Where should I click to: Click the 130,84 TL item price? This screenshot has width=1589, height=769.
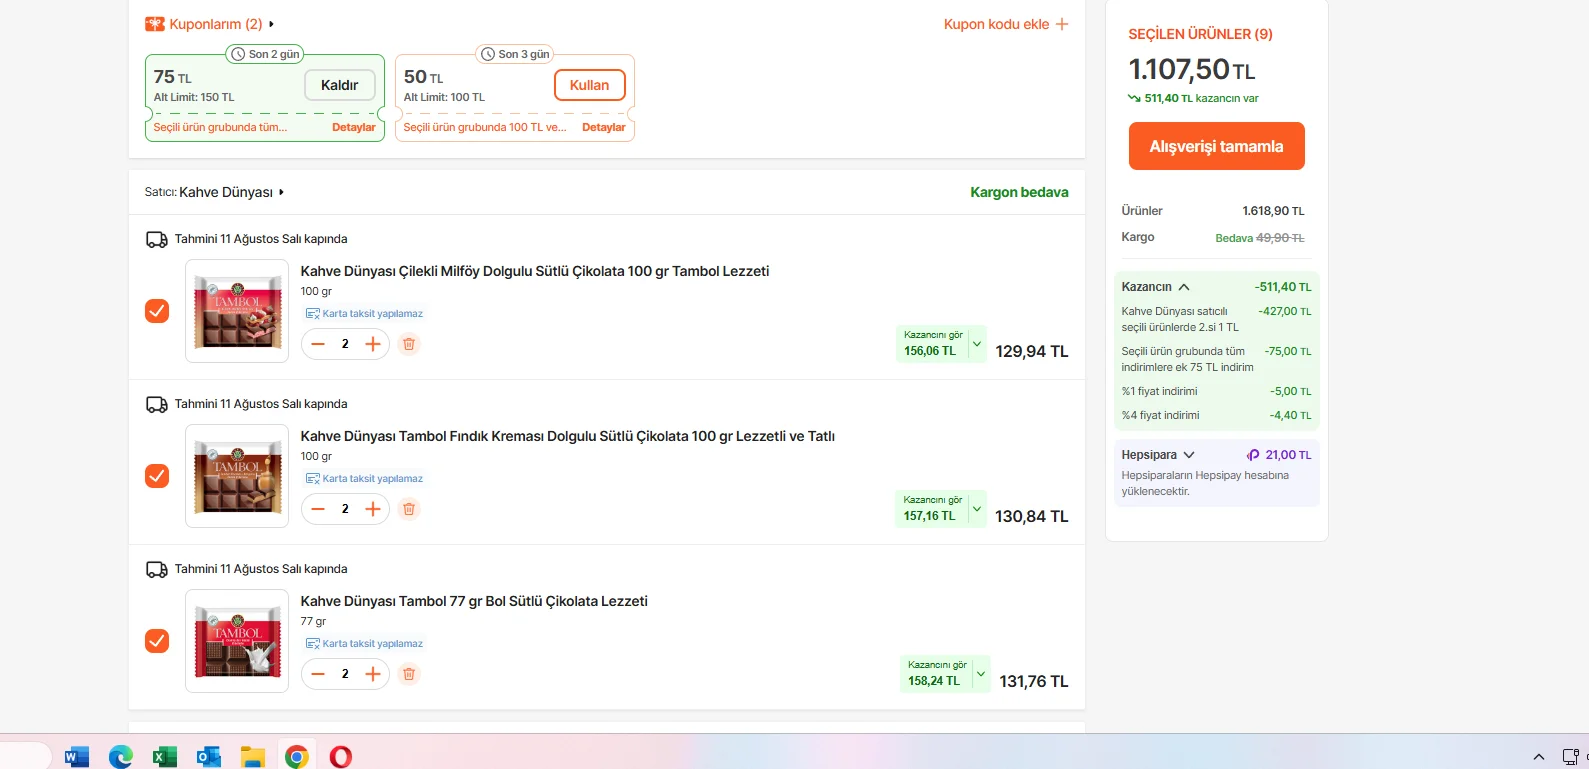[1032, 517]
